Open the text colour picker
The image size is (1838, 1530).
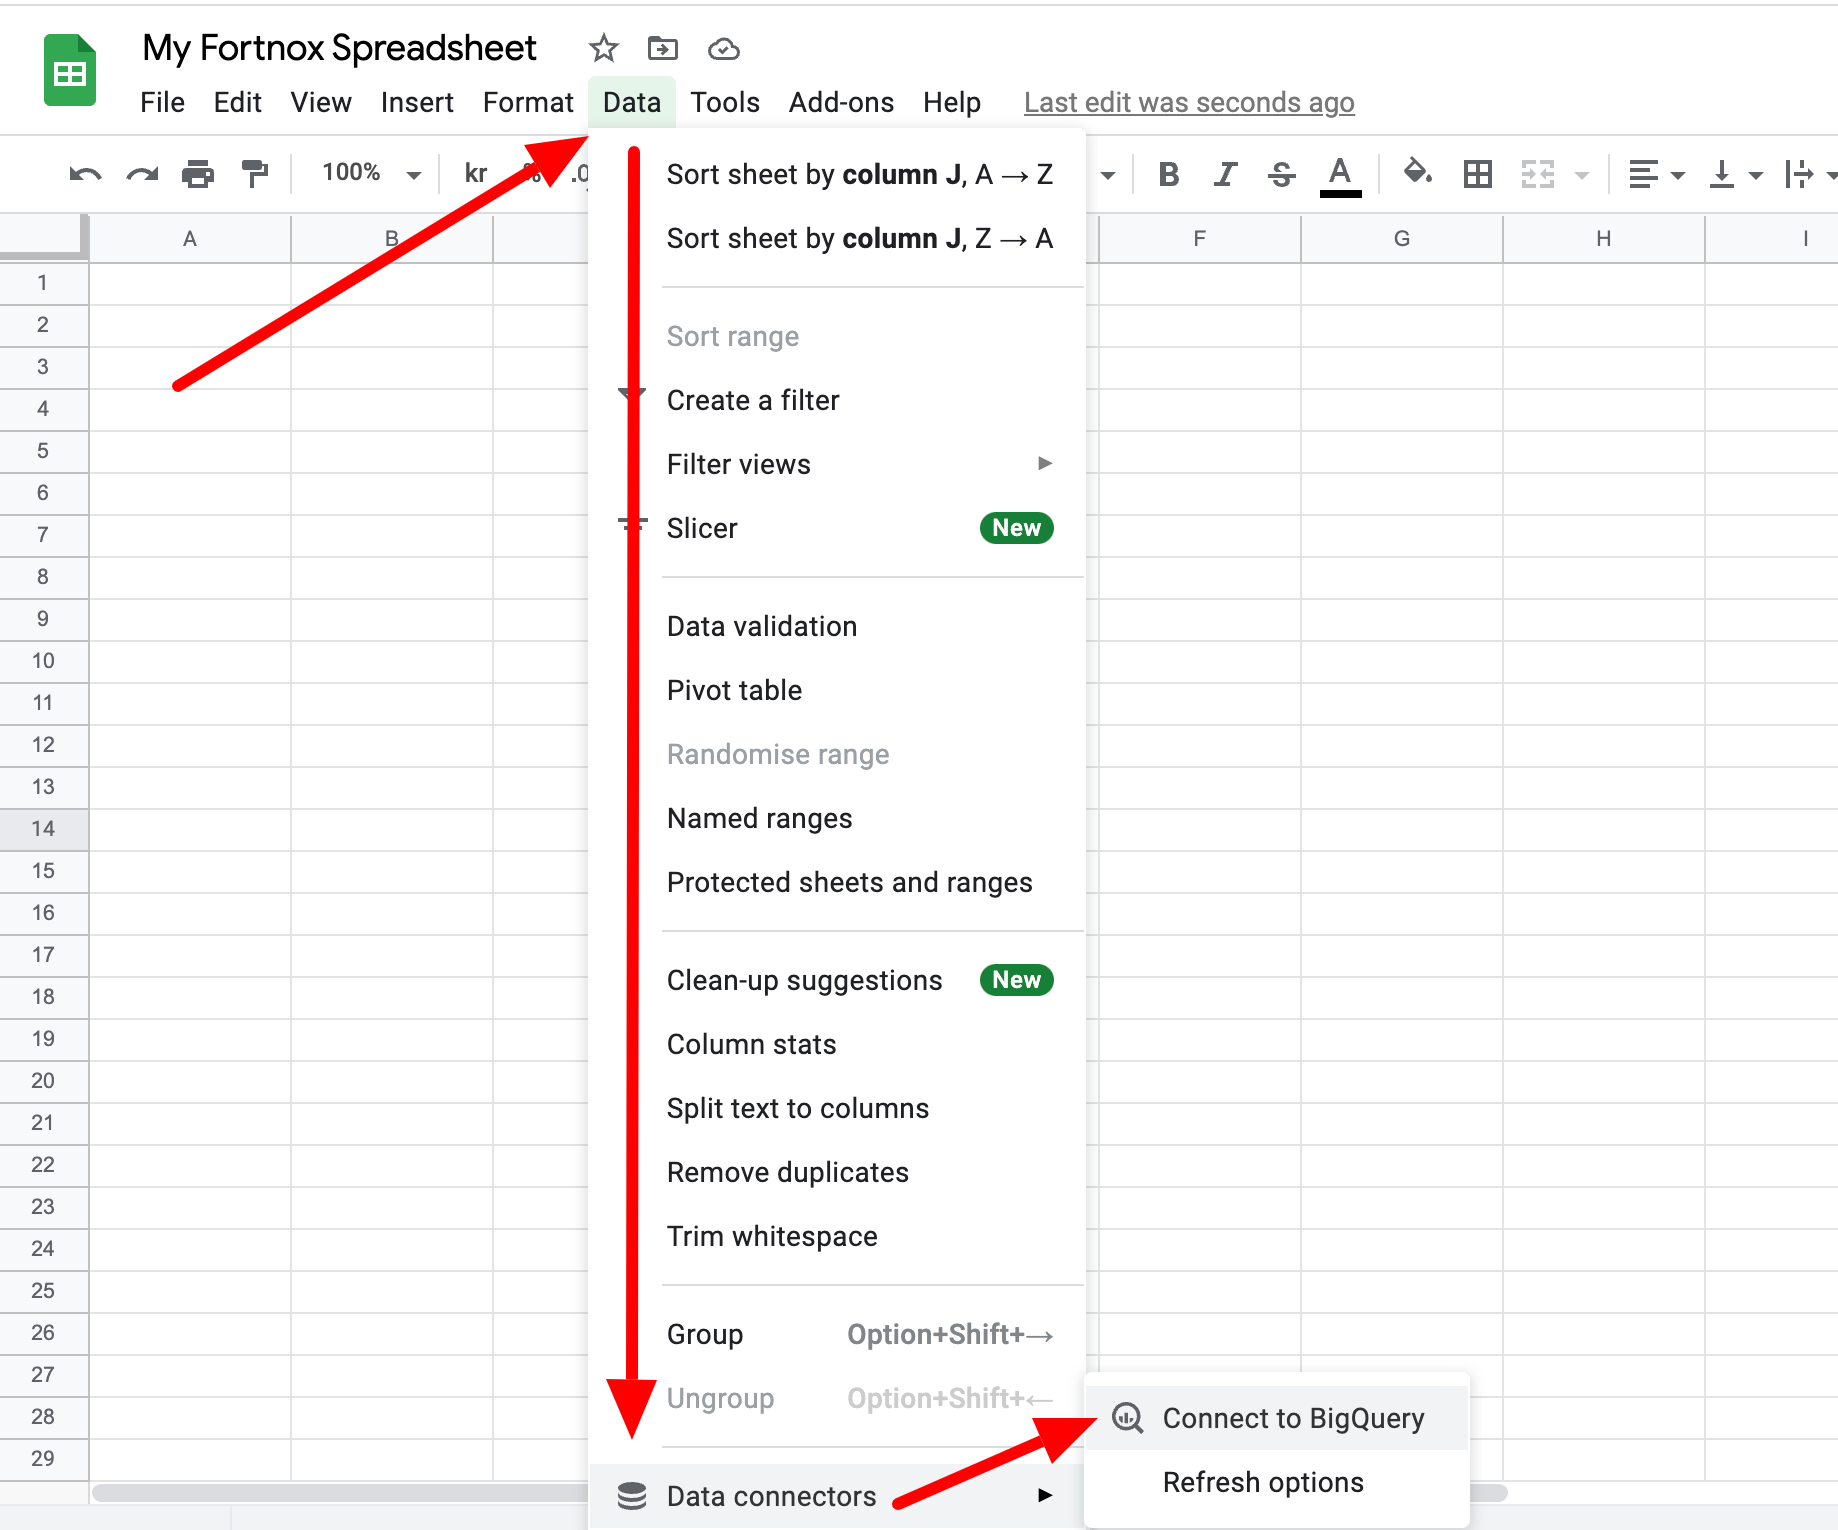(x=1341, y=173)
